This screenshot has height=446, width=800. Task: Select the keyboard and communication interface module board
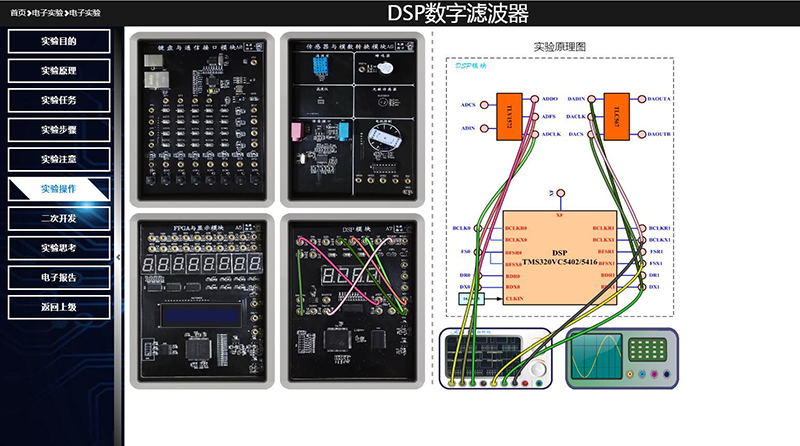(x=200, y=118)
